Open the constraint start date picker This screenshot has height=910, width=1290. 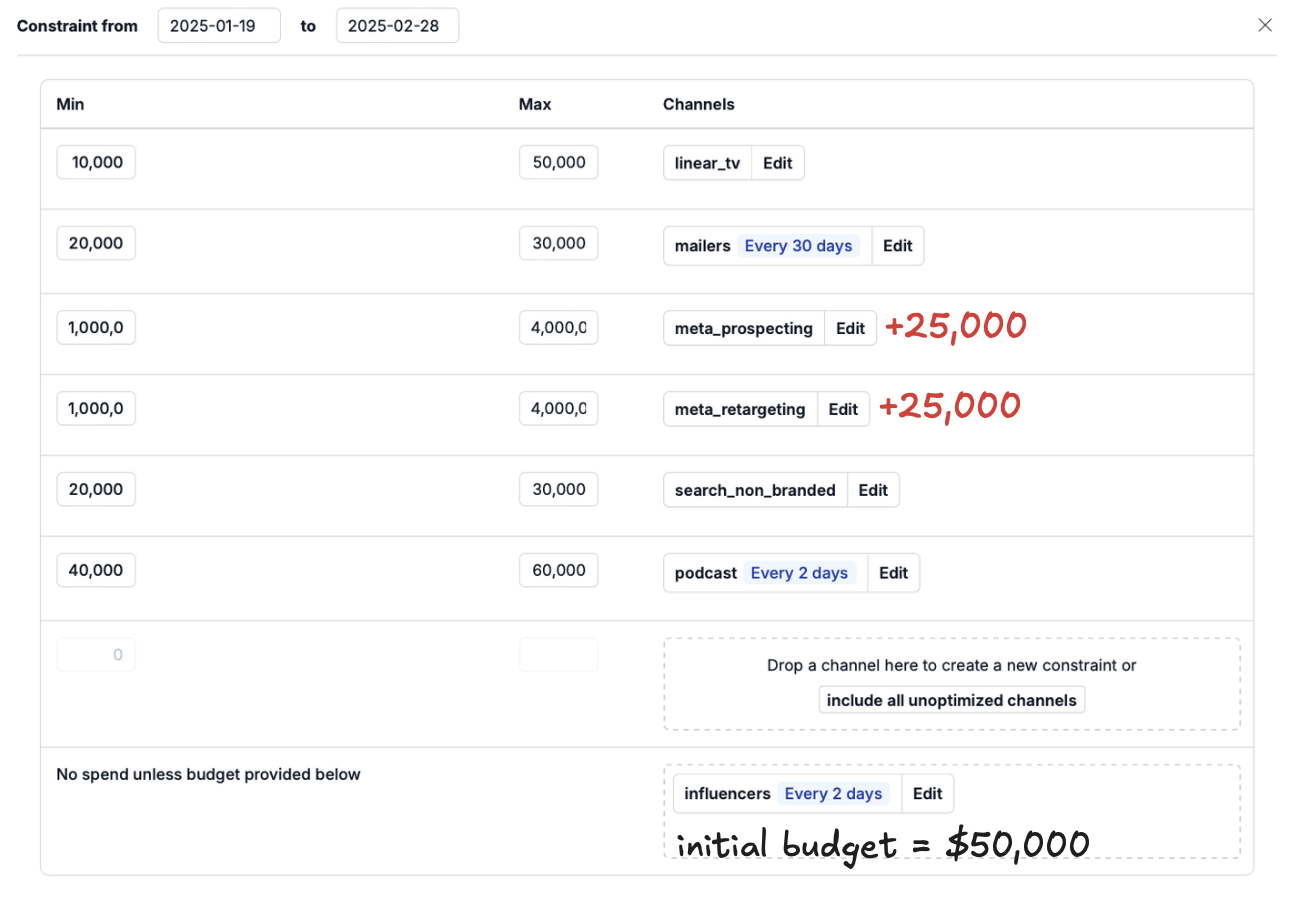(218, 25)
